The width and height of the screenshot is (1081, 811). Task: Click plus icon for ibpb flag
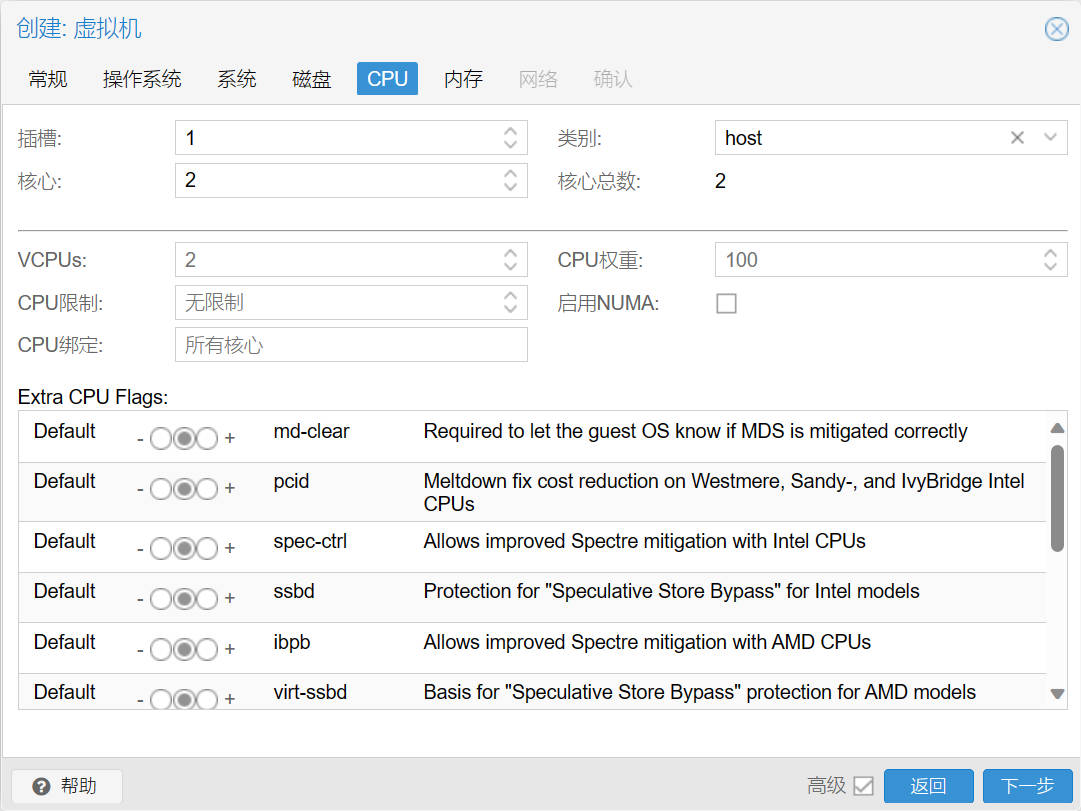click(x=230, y=649)
